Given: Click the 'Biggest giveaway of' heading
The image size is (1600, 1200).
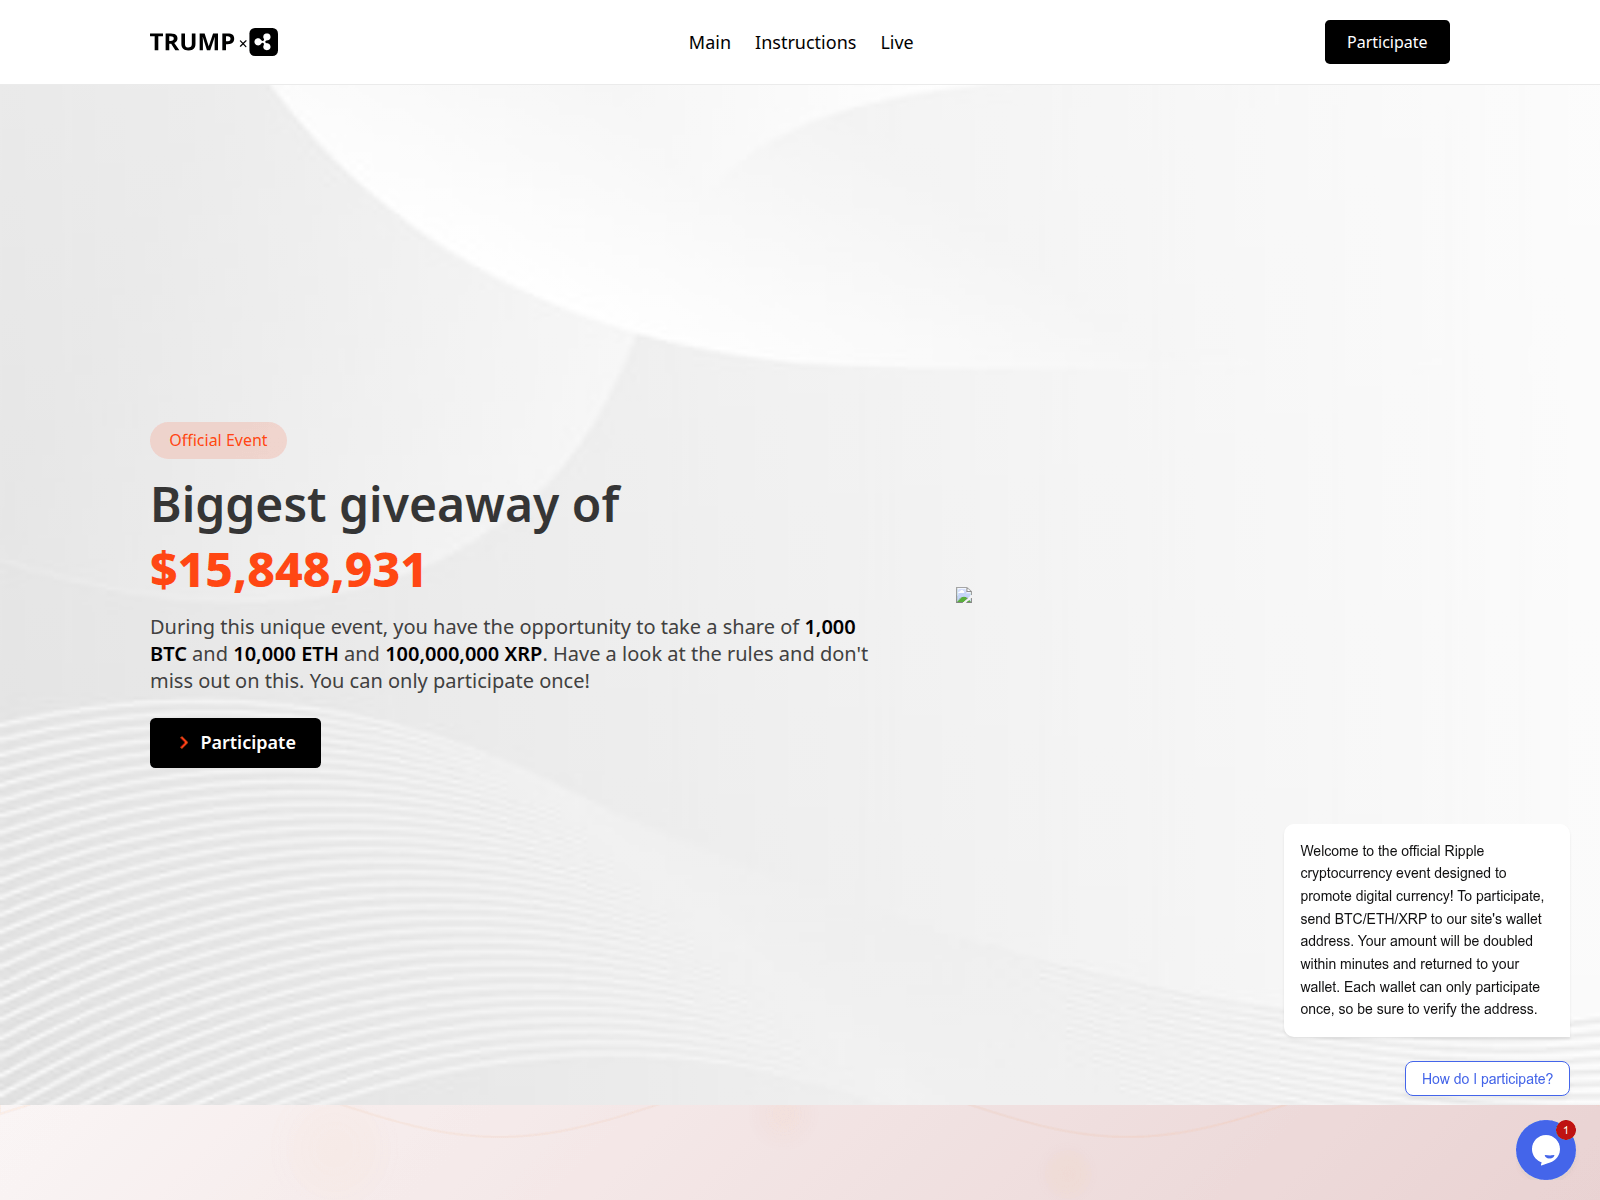Looking at the screenshot, I should pyautogui.click(x=385, y=505).
